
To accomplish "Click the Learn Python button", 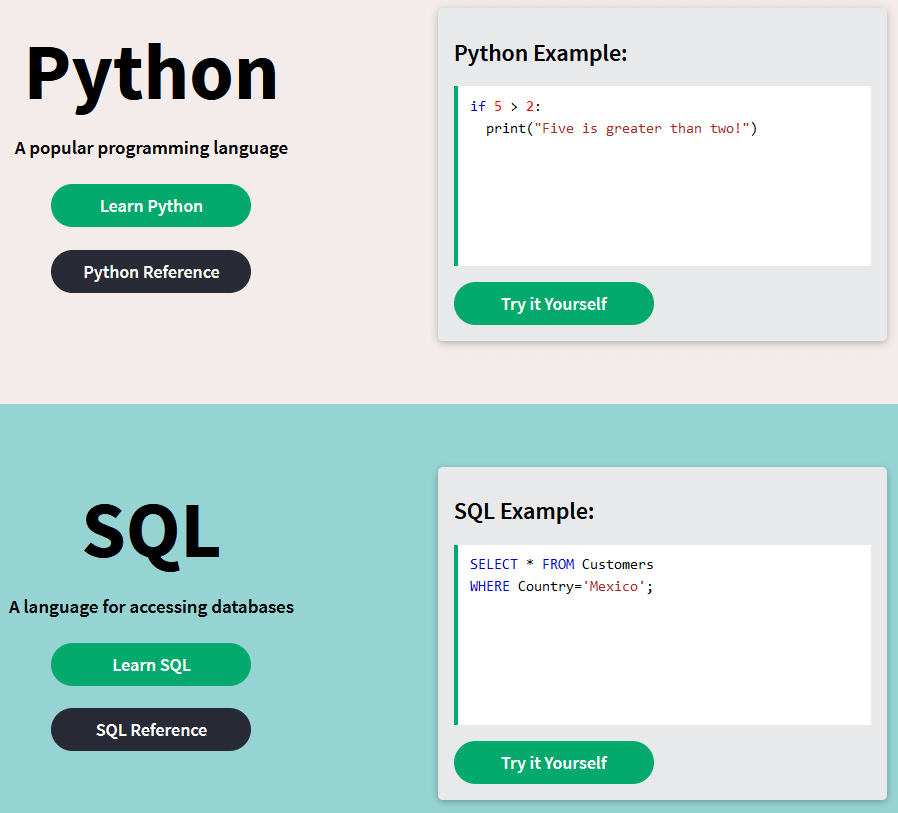I will 151,206.
